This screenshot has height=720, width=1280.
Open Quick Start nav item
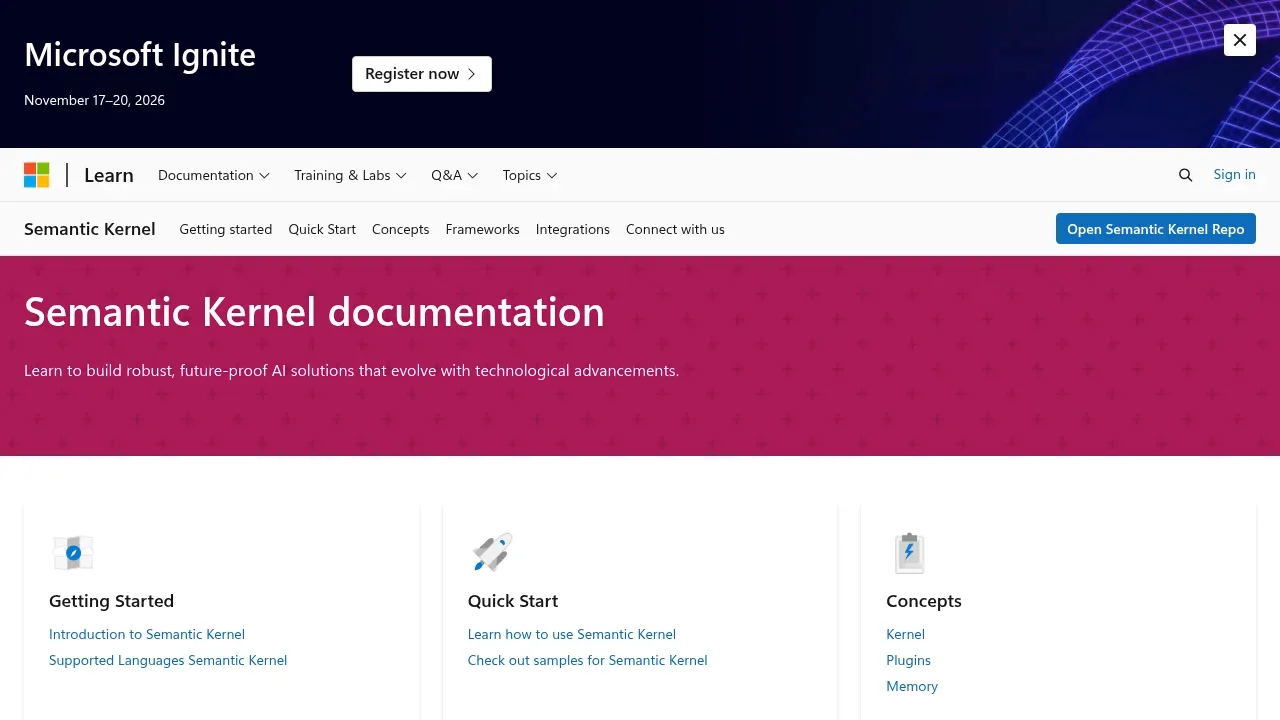(x=322, y=229)
